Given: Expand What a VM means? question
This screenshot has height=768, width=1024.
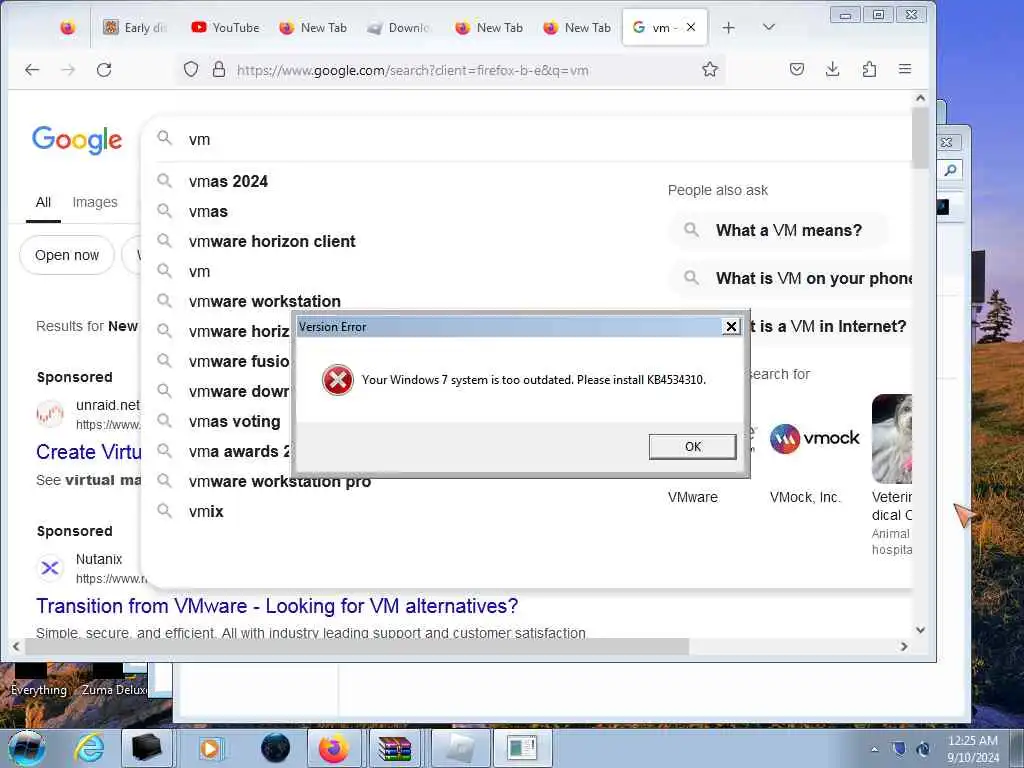Looking at the screenshot, I should pos(778,231).
